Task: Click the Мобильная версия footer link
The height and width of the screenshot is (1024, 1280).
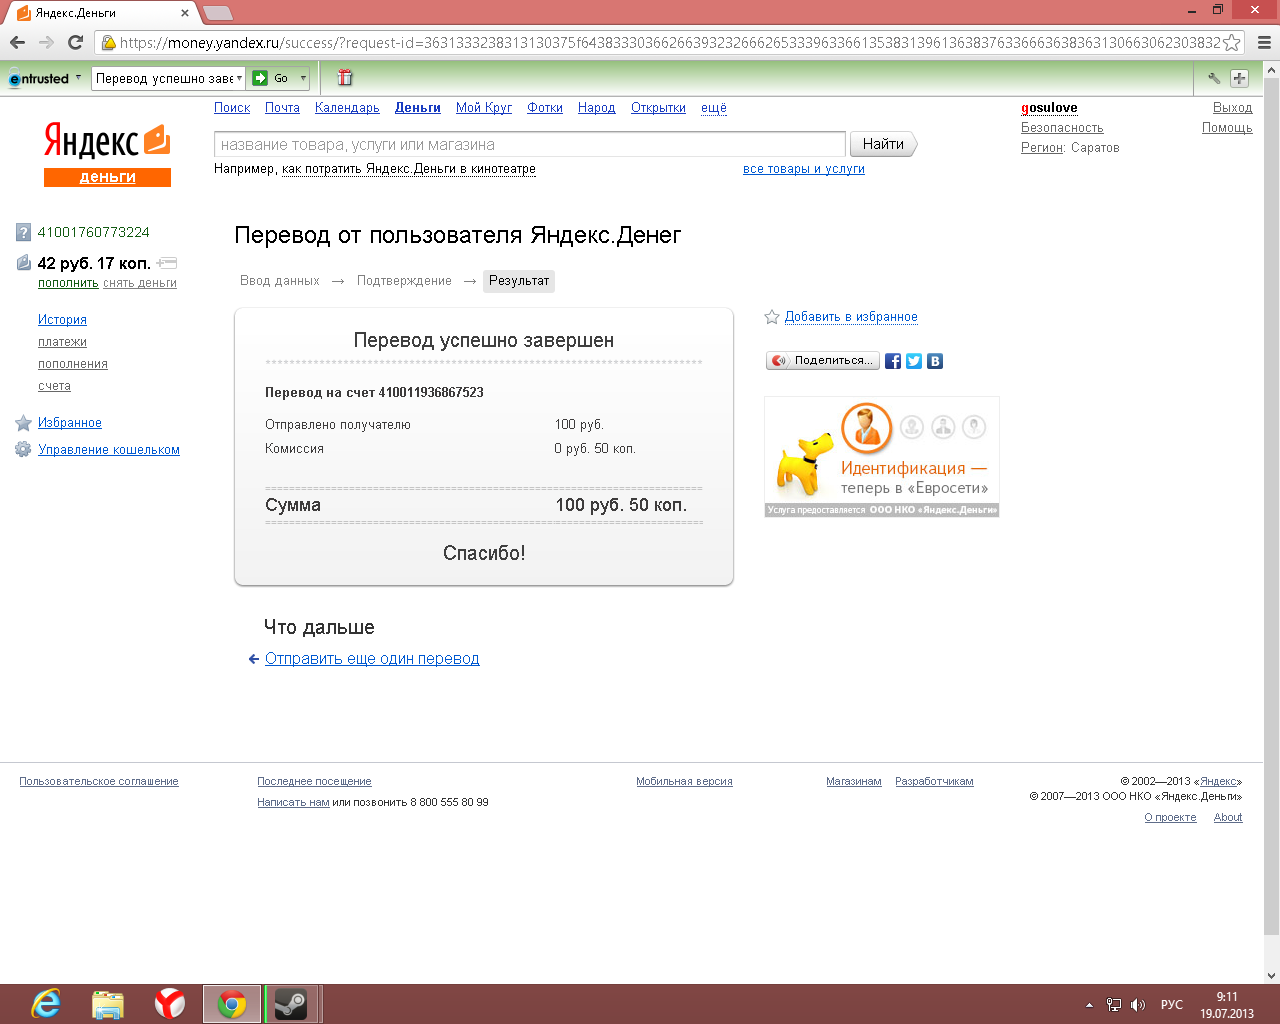Action: [684, 782]
